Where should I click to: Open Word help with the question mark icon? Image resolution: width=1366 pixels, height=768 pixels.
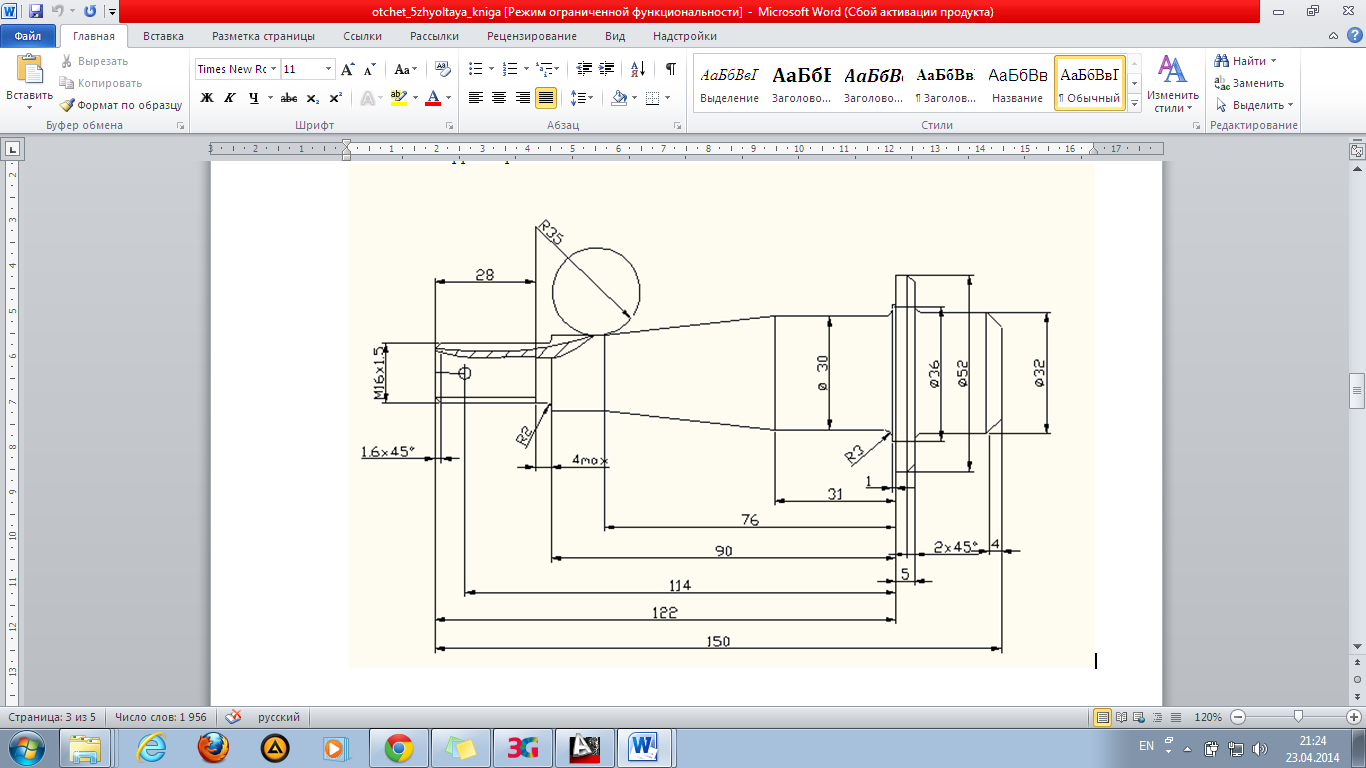[1353, 35]
